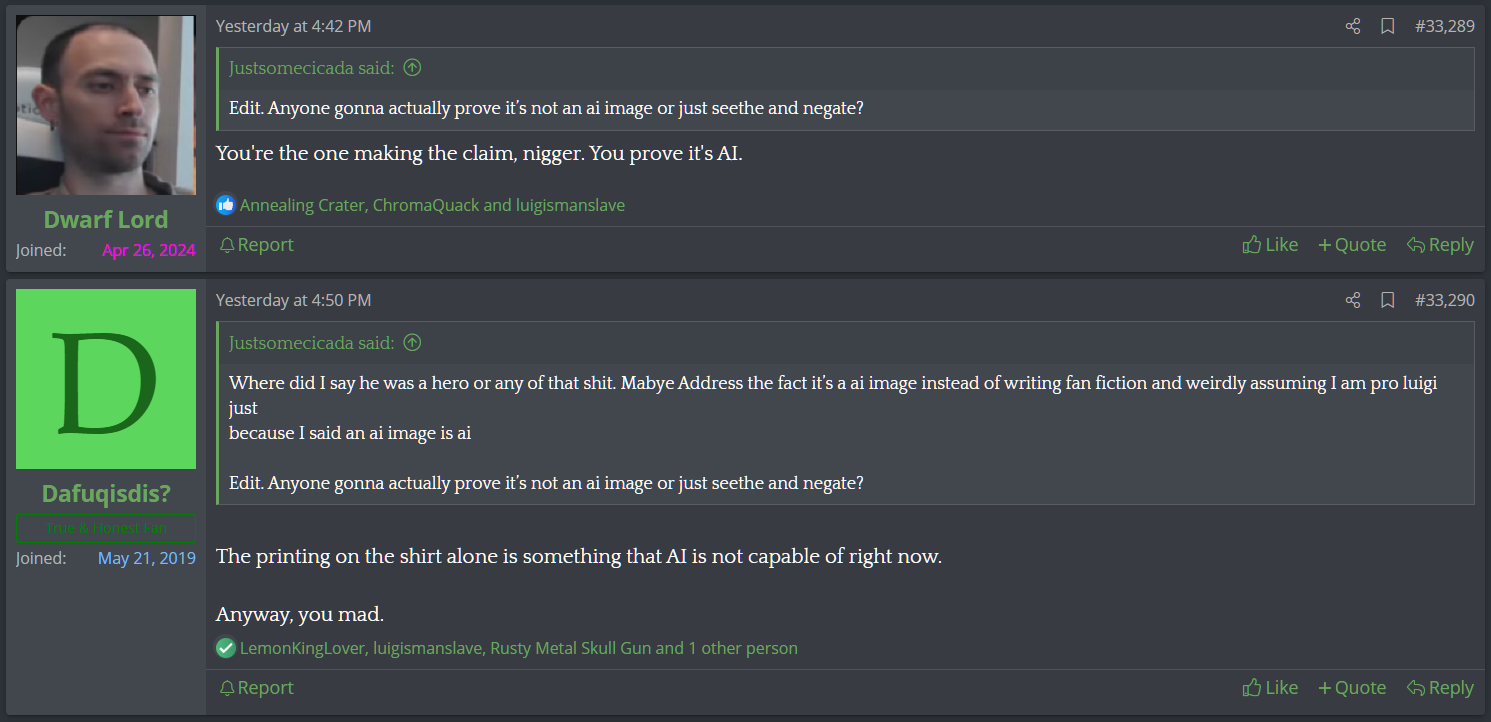1491x722 pixels.
Task: Jump to quoted post via arrow in first quote
Action: tap(412, 68)
